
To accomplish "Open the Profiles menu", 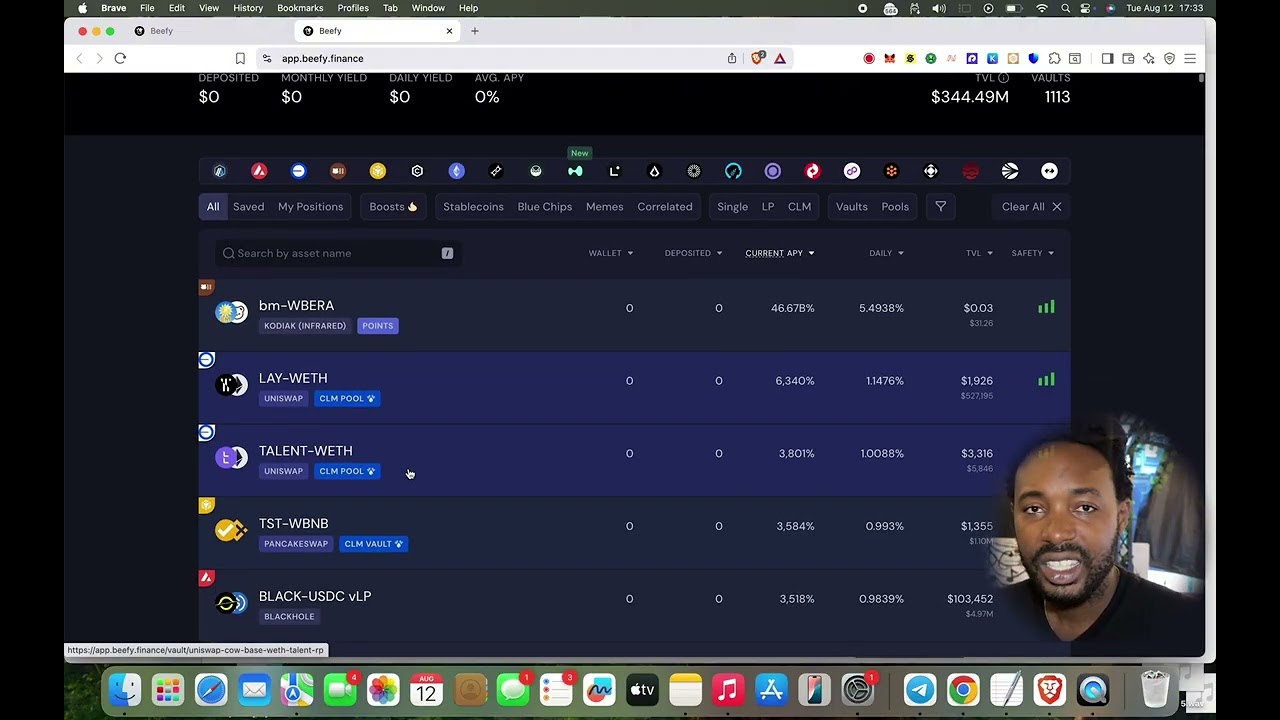I will click(x=353, y=8).
